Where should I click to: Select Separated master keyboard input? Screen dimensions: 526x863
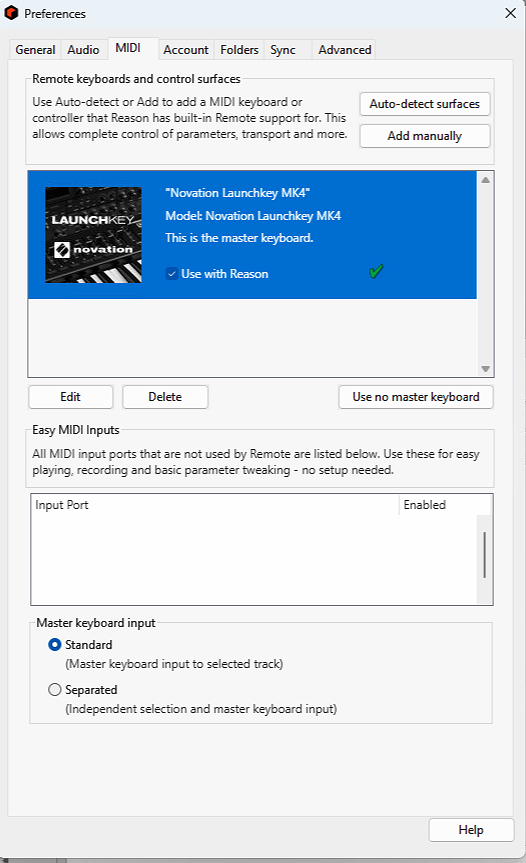coord(54,690)
